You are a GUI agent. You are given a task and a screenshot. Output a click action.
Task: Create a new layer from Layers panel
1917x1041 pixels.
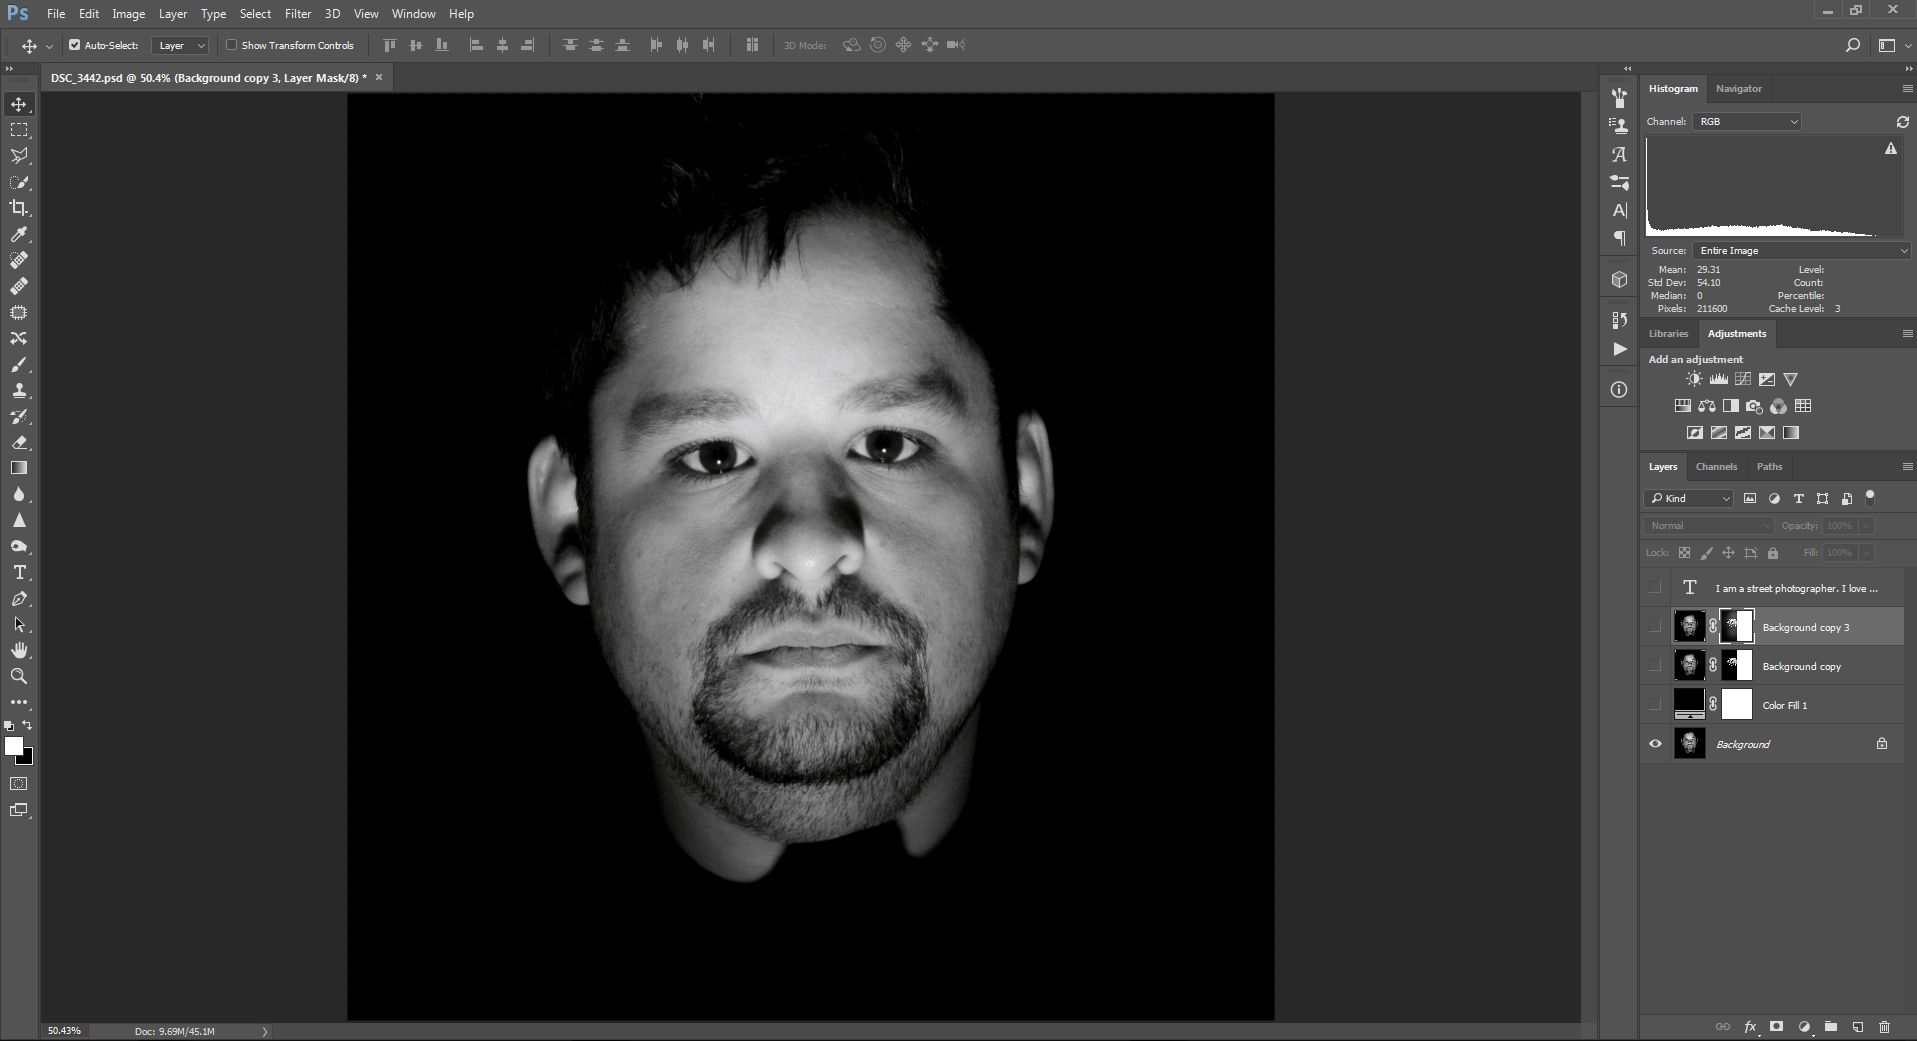coord(1858,1027)
